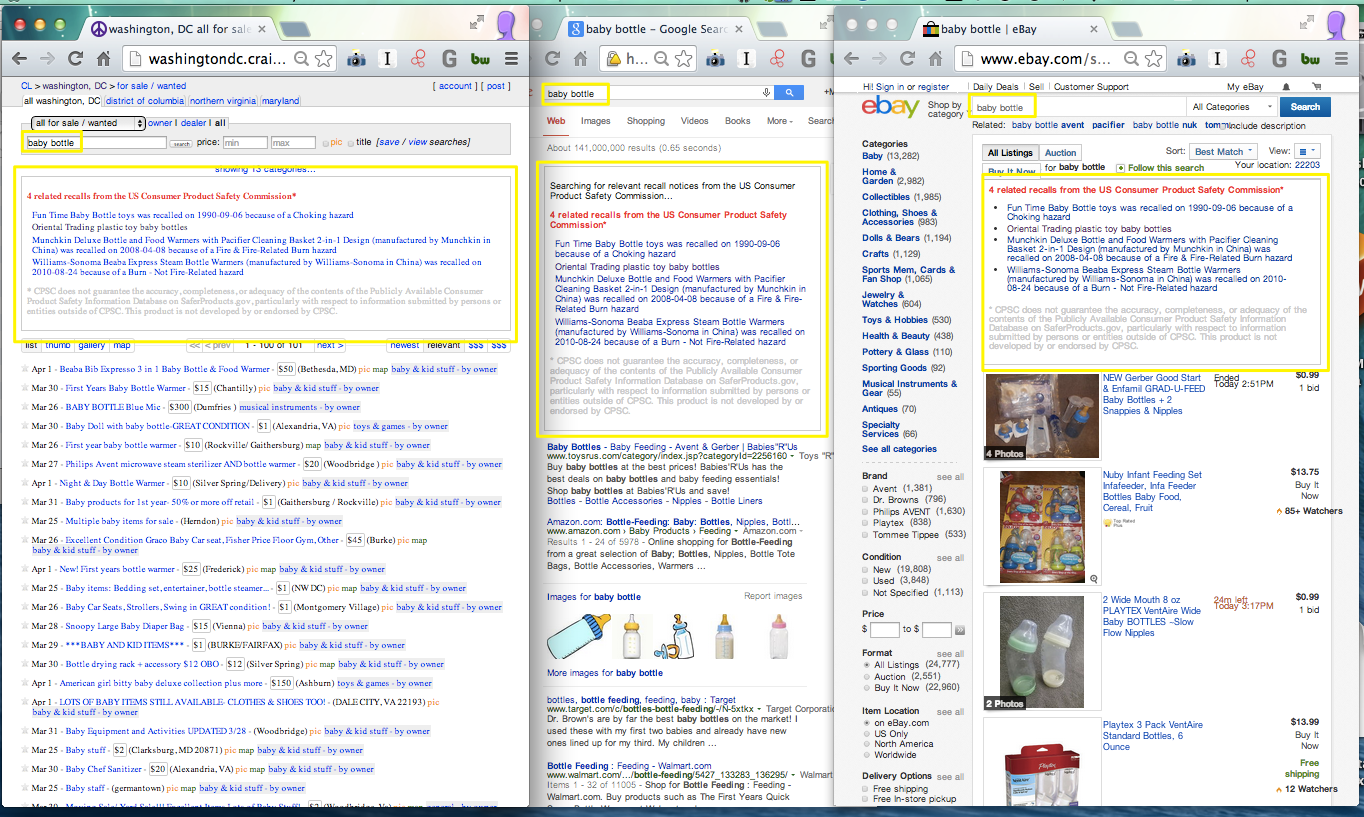The image size is (1364, 817).
Task: Select the eBay 'US Only' location radio button
Action: point(866,734)
